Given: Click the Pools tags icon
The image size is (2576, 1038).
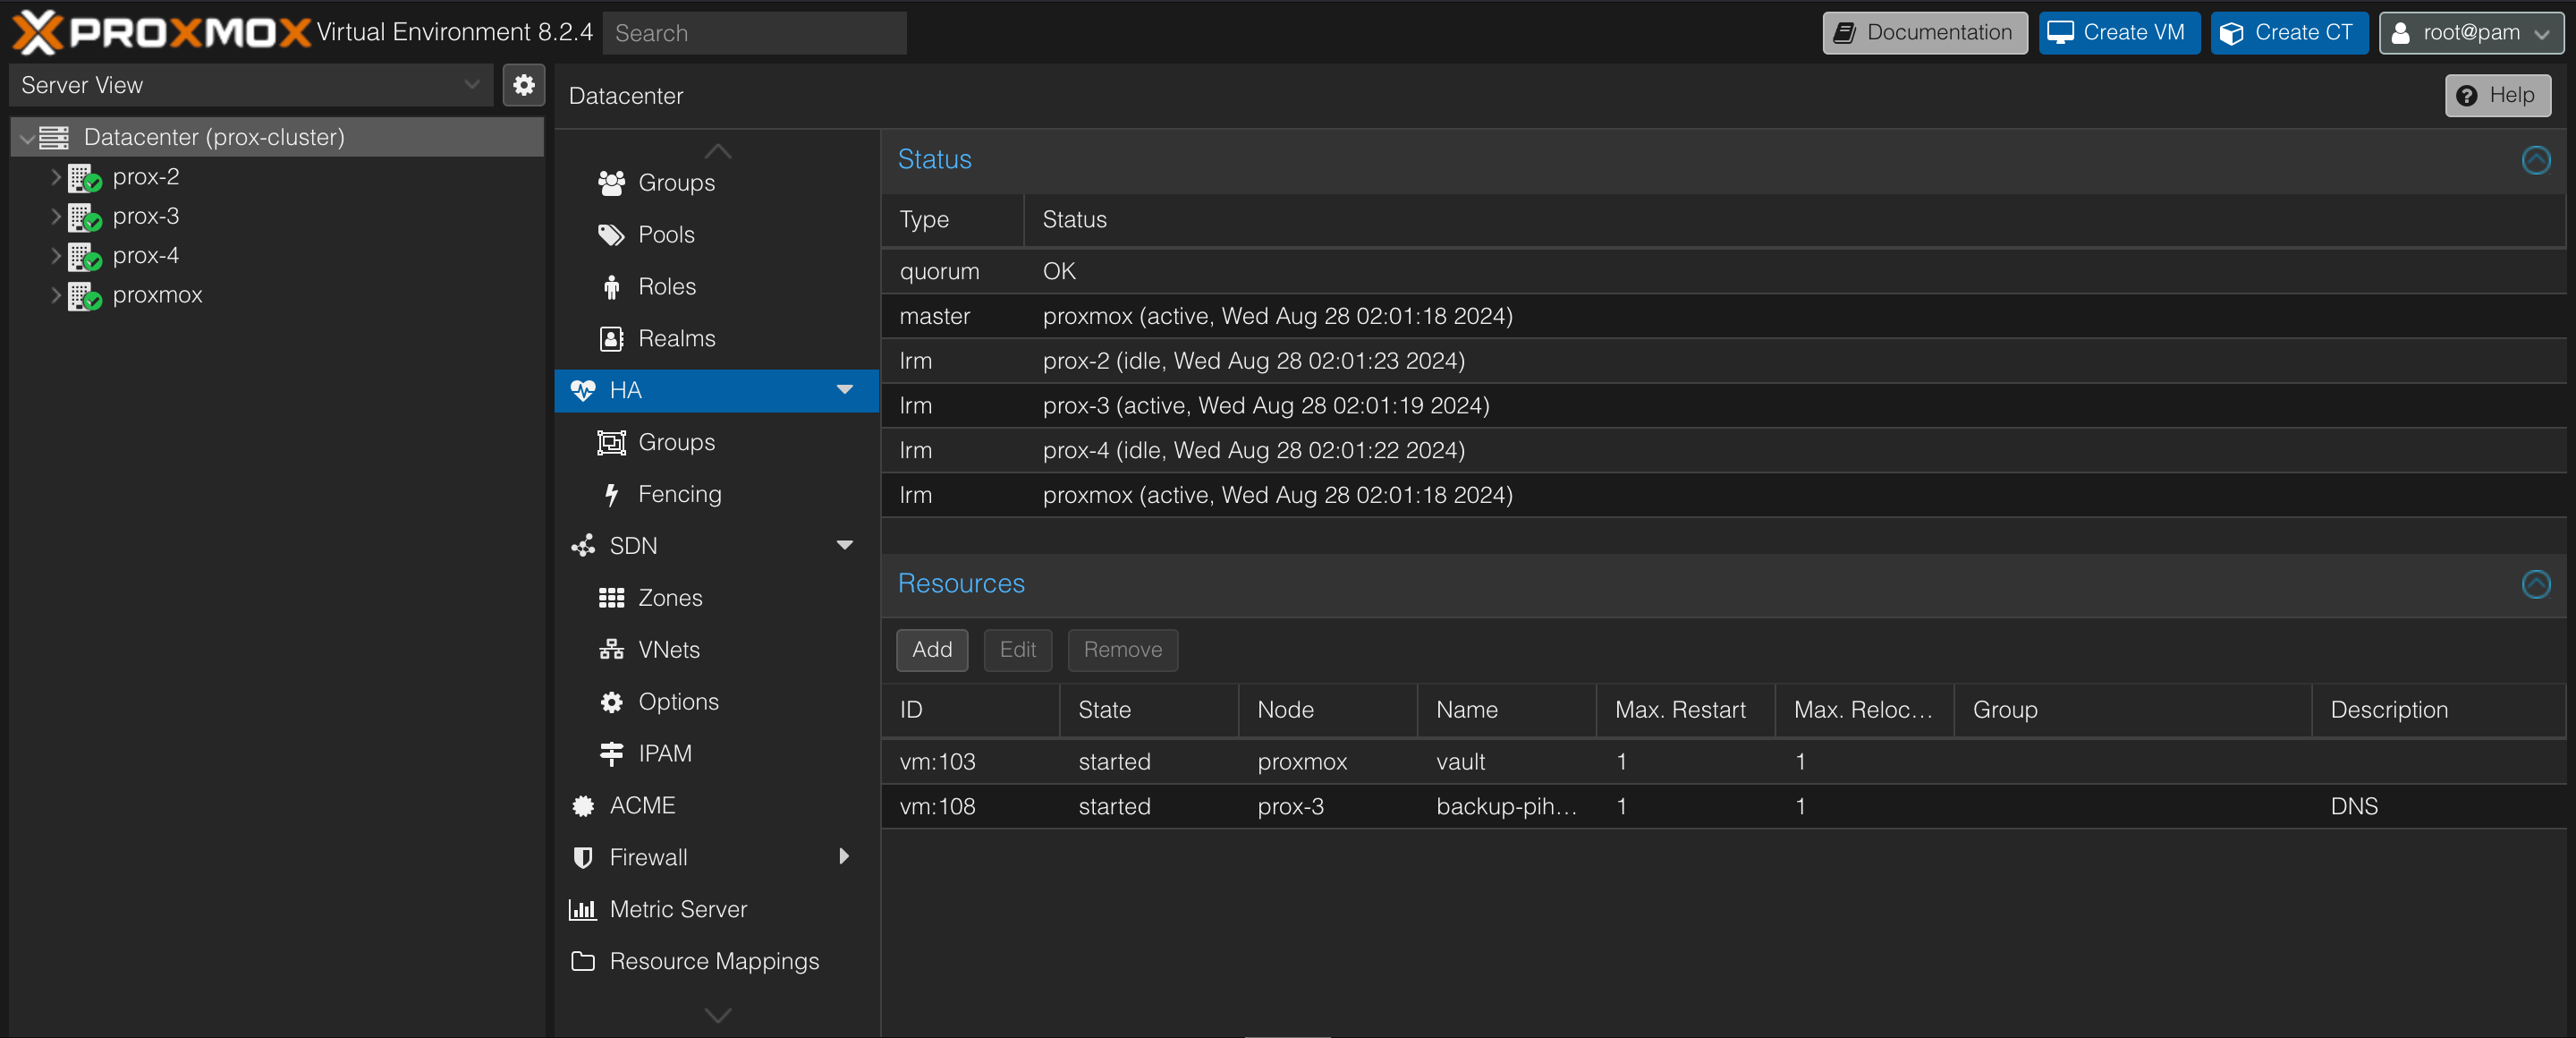Looking at the screenshot, I should [611, 235].
